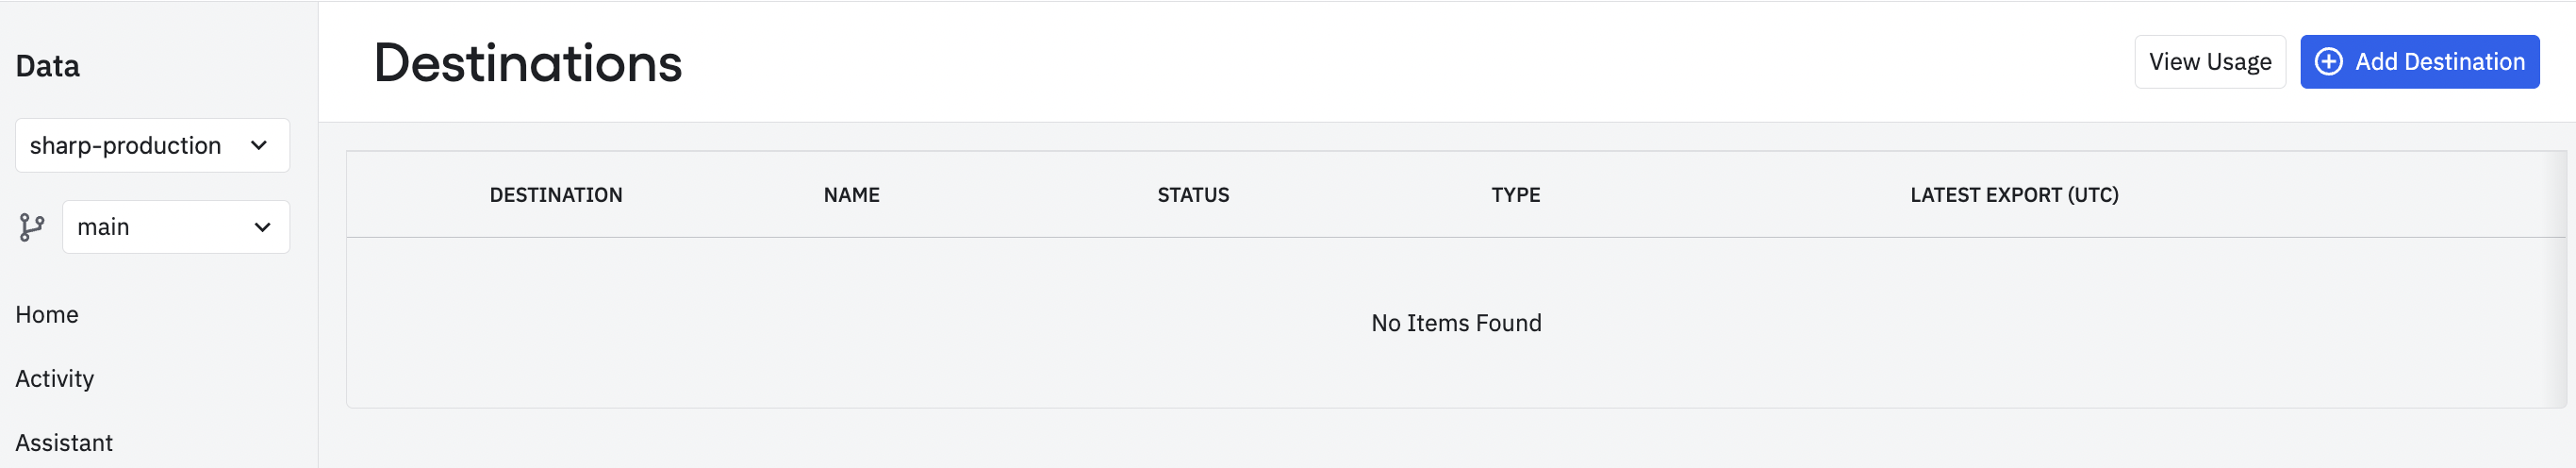Click the sharp-production text label
Image resolution: width=2576 pixels, height=468 pixels.
tap(125, 146)
